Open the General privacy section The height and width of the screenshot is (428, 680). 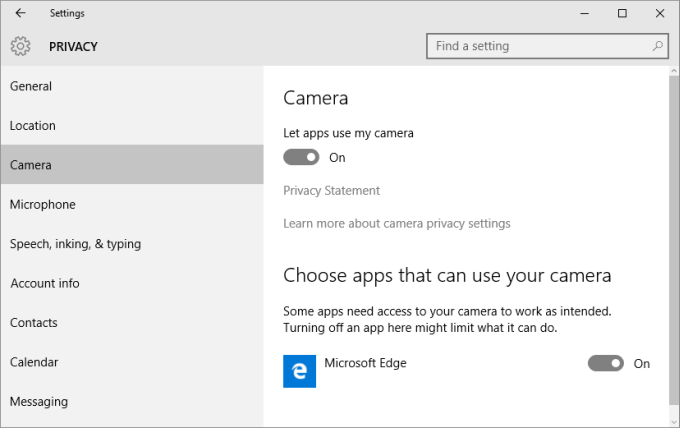(31, 86)
